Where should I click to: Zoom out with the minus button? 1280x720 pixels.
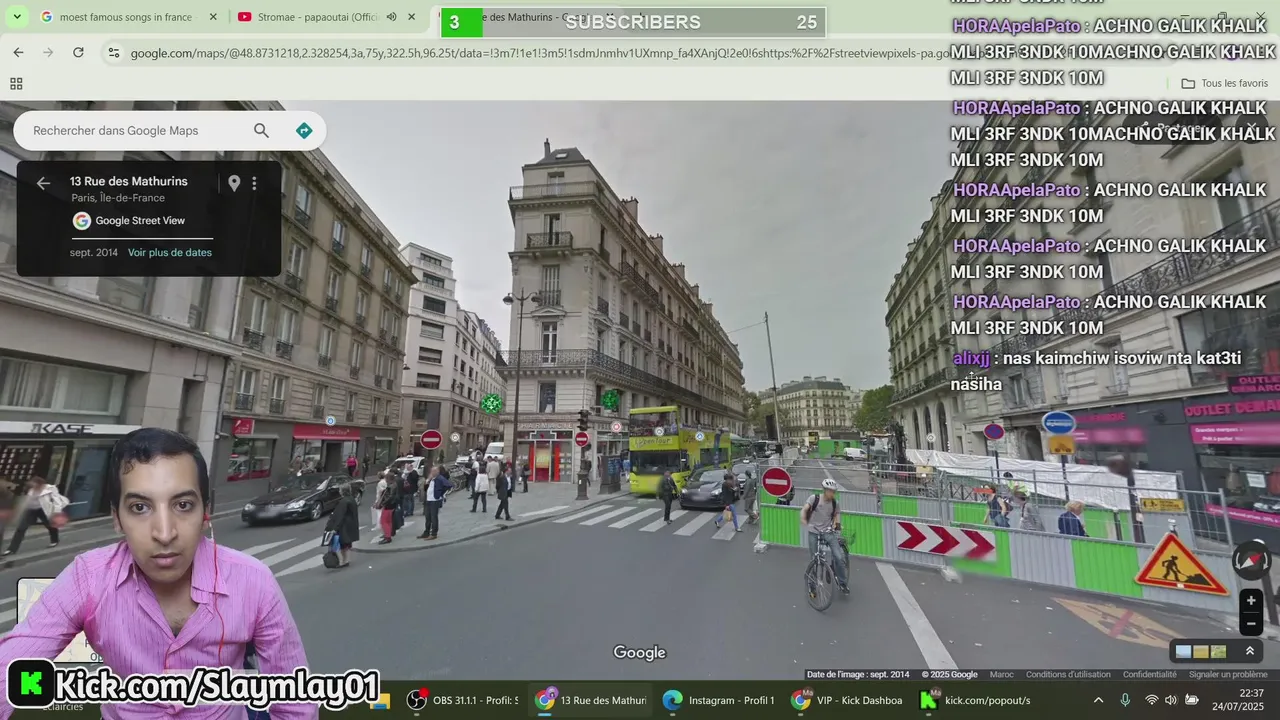[1250, 624]
